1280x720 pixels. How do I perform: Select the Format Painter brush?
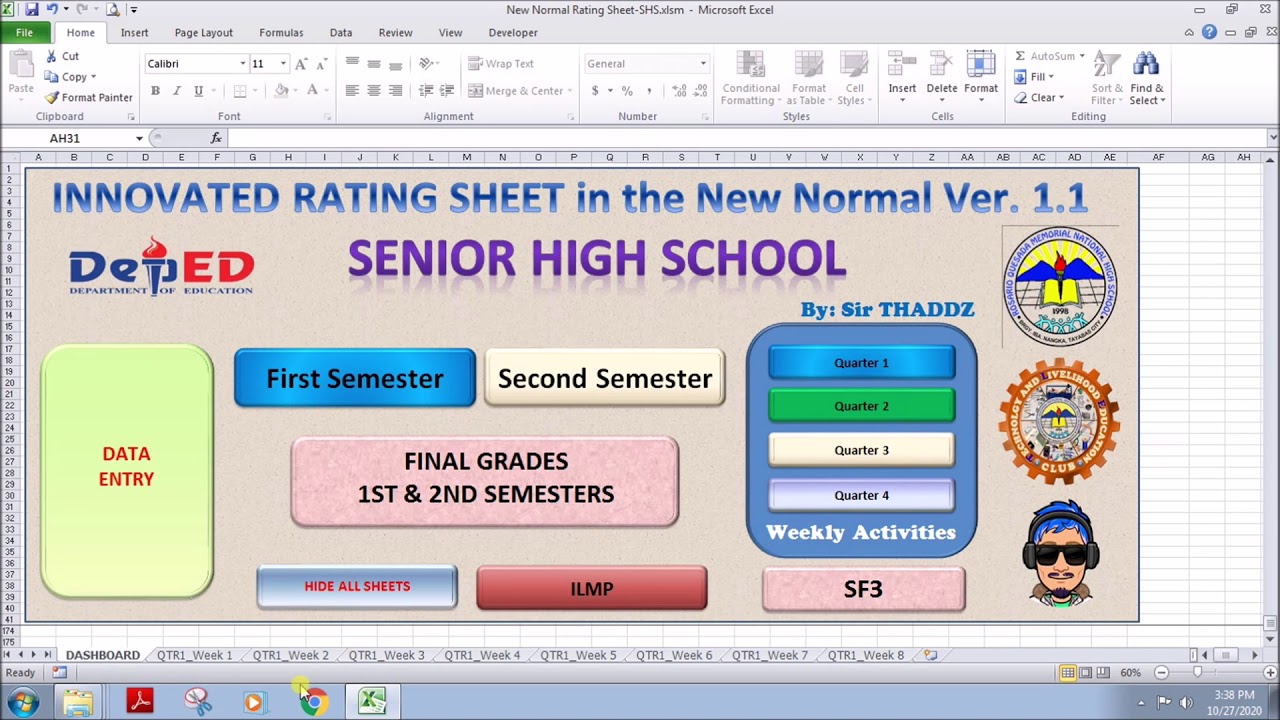(x=51, y=98)
